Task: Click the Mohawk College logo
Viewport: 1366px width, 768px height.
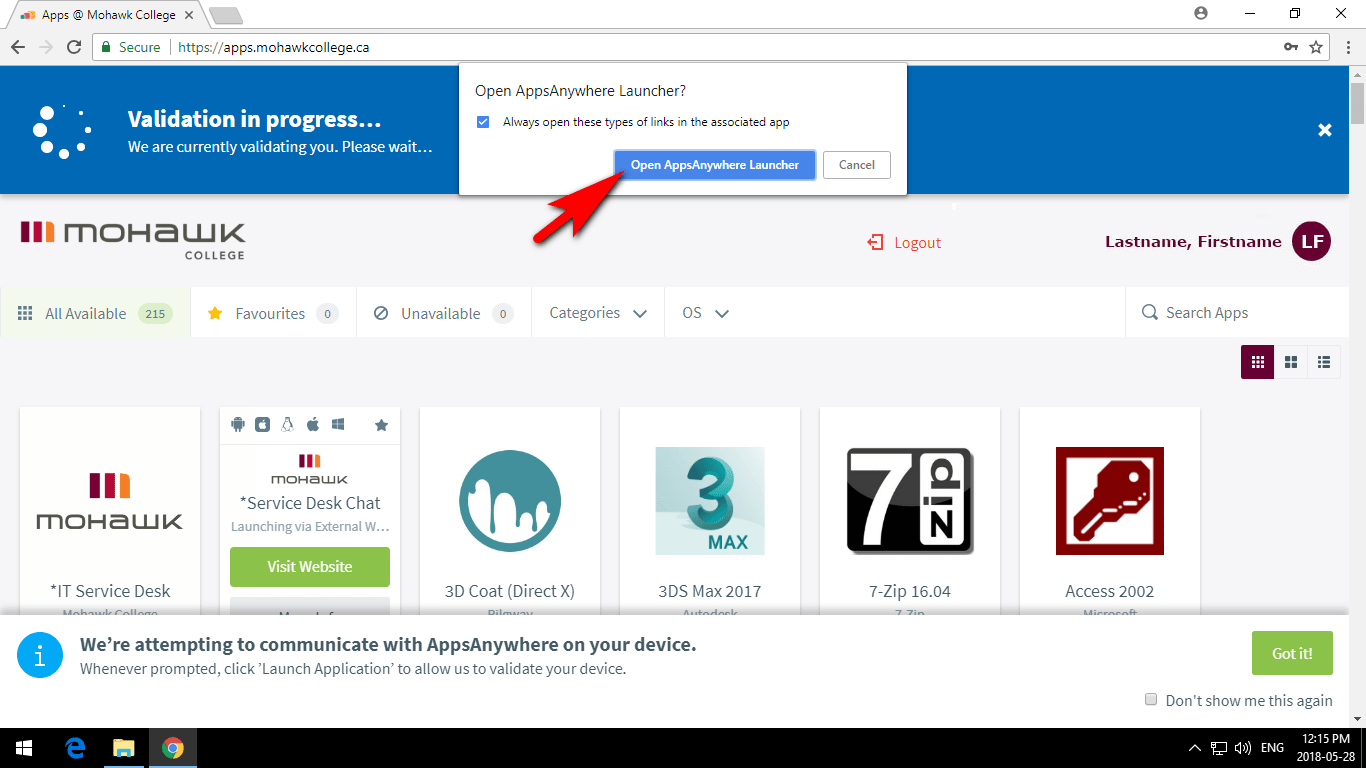Action: pos(133,240)
